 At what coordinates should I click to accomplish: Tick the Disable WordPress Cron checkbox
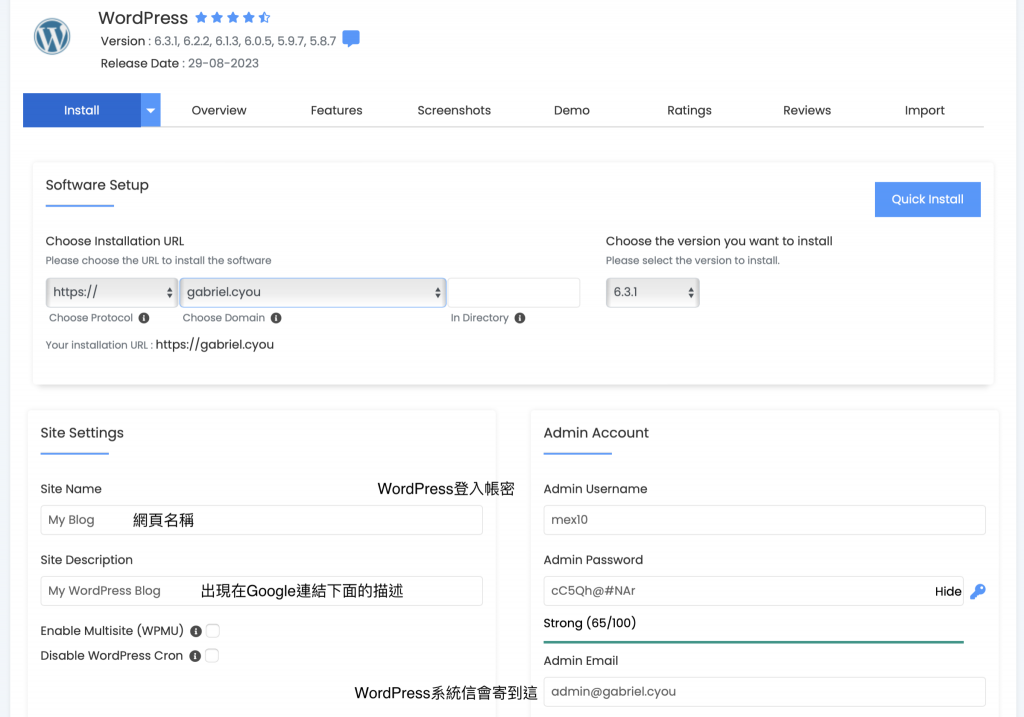[x=212, y=656]
